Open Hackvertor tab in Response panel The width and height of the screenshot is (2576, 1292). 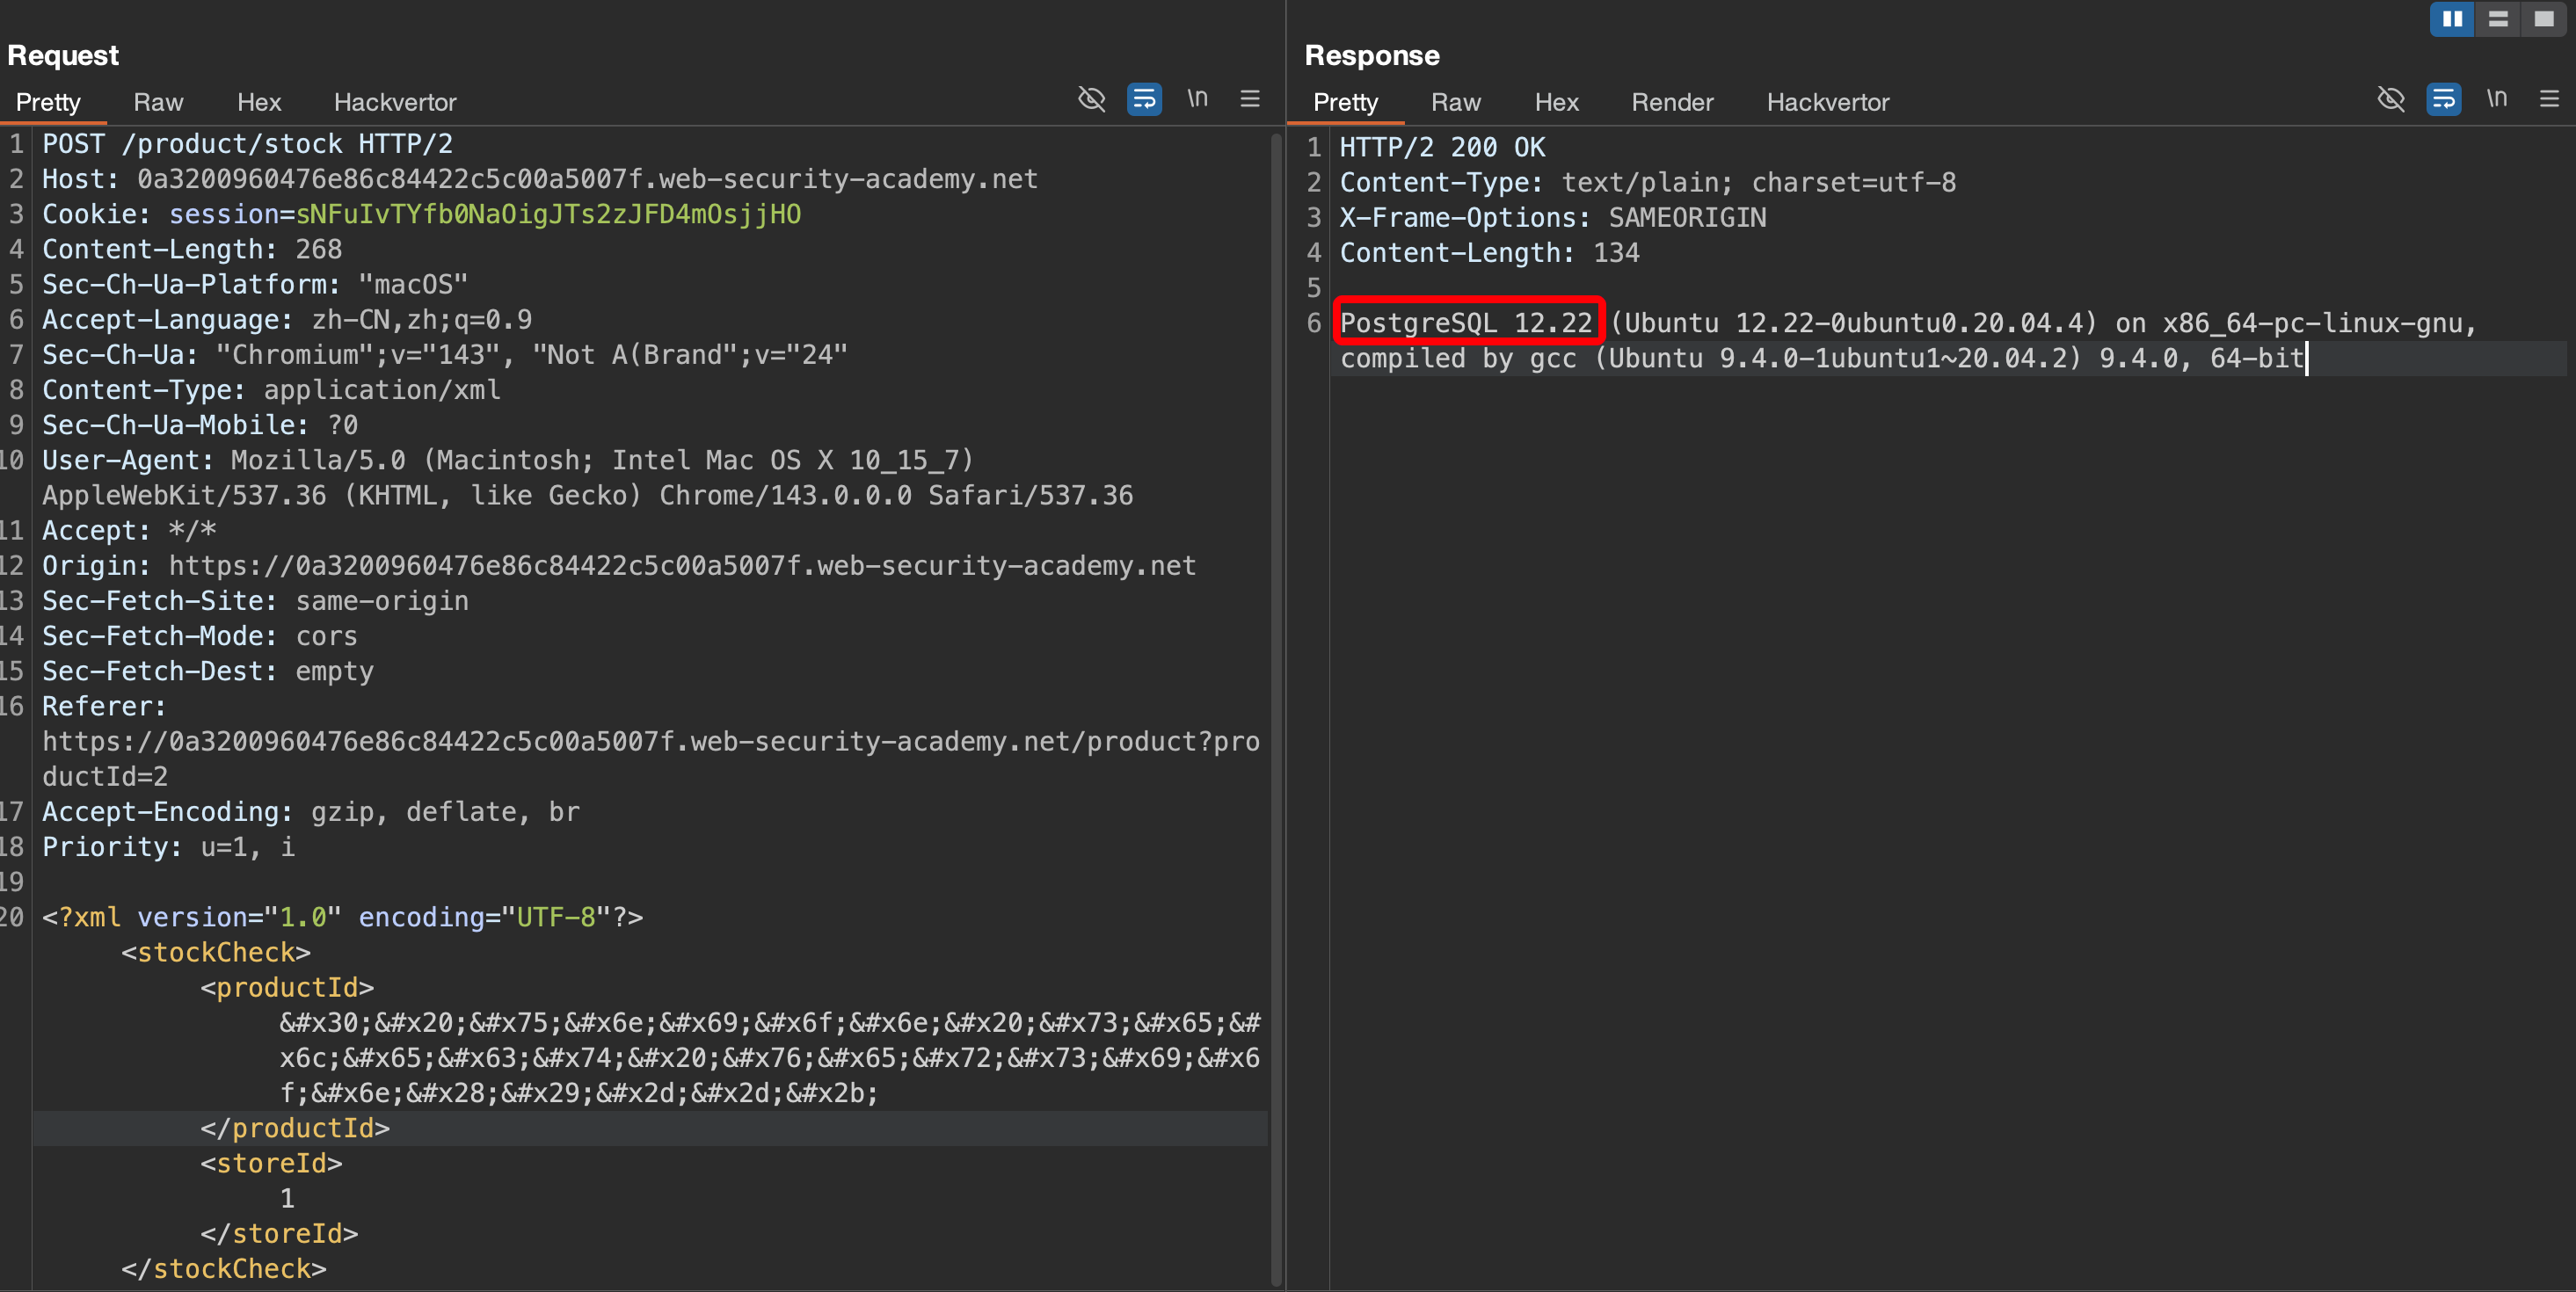point(1827,102)
